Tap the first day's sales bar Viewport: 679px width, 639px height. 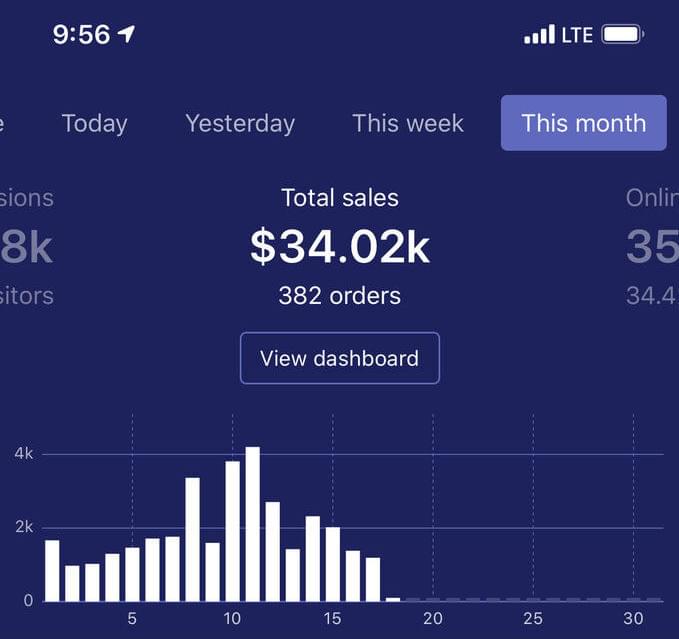tap(52, 571)
